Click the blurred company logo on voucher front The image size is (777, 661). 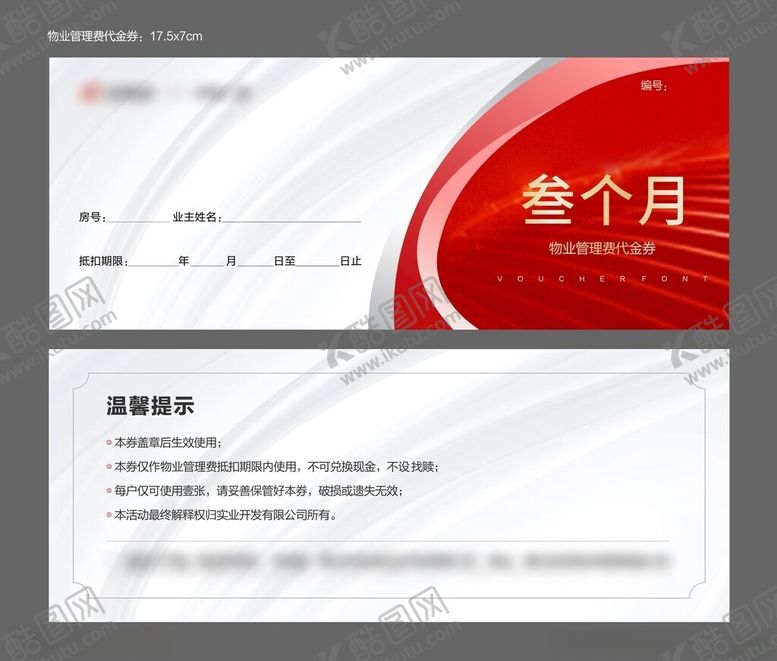click(x=165, y=94)
